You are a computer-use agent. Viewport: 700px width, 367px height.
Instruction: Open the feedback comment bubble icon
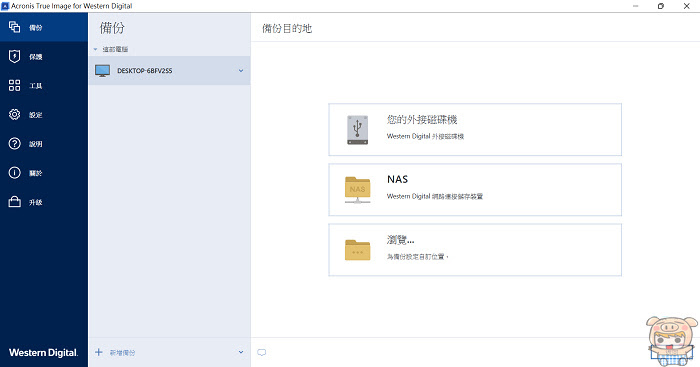(262, 352)
